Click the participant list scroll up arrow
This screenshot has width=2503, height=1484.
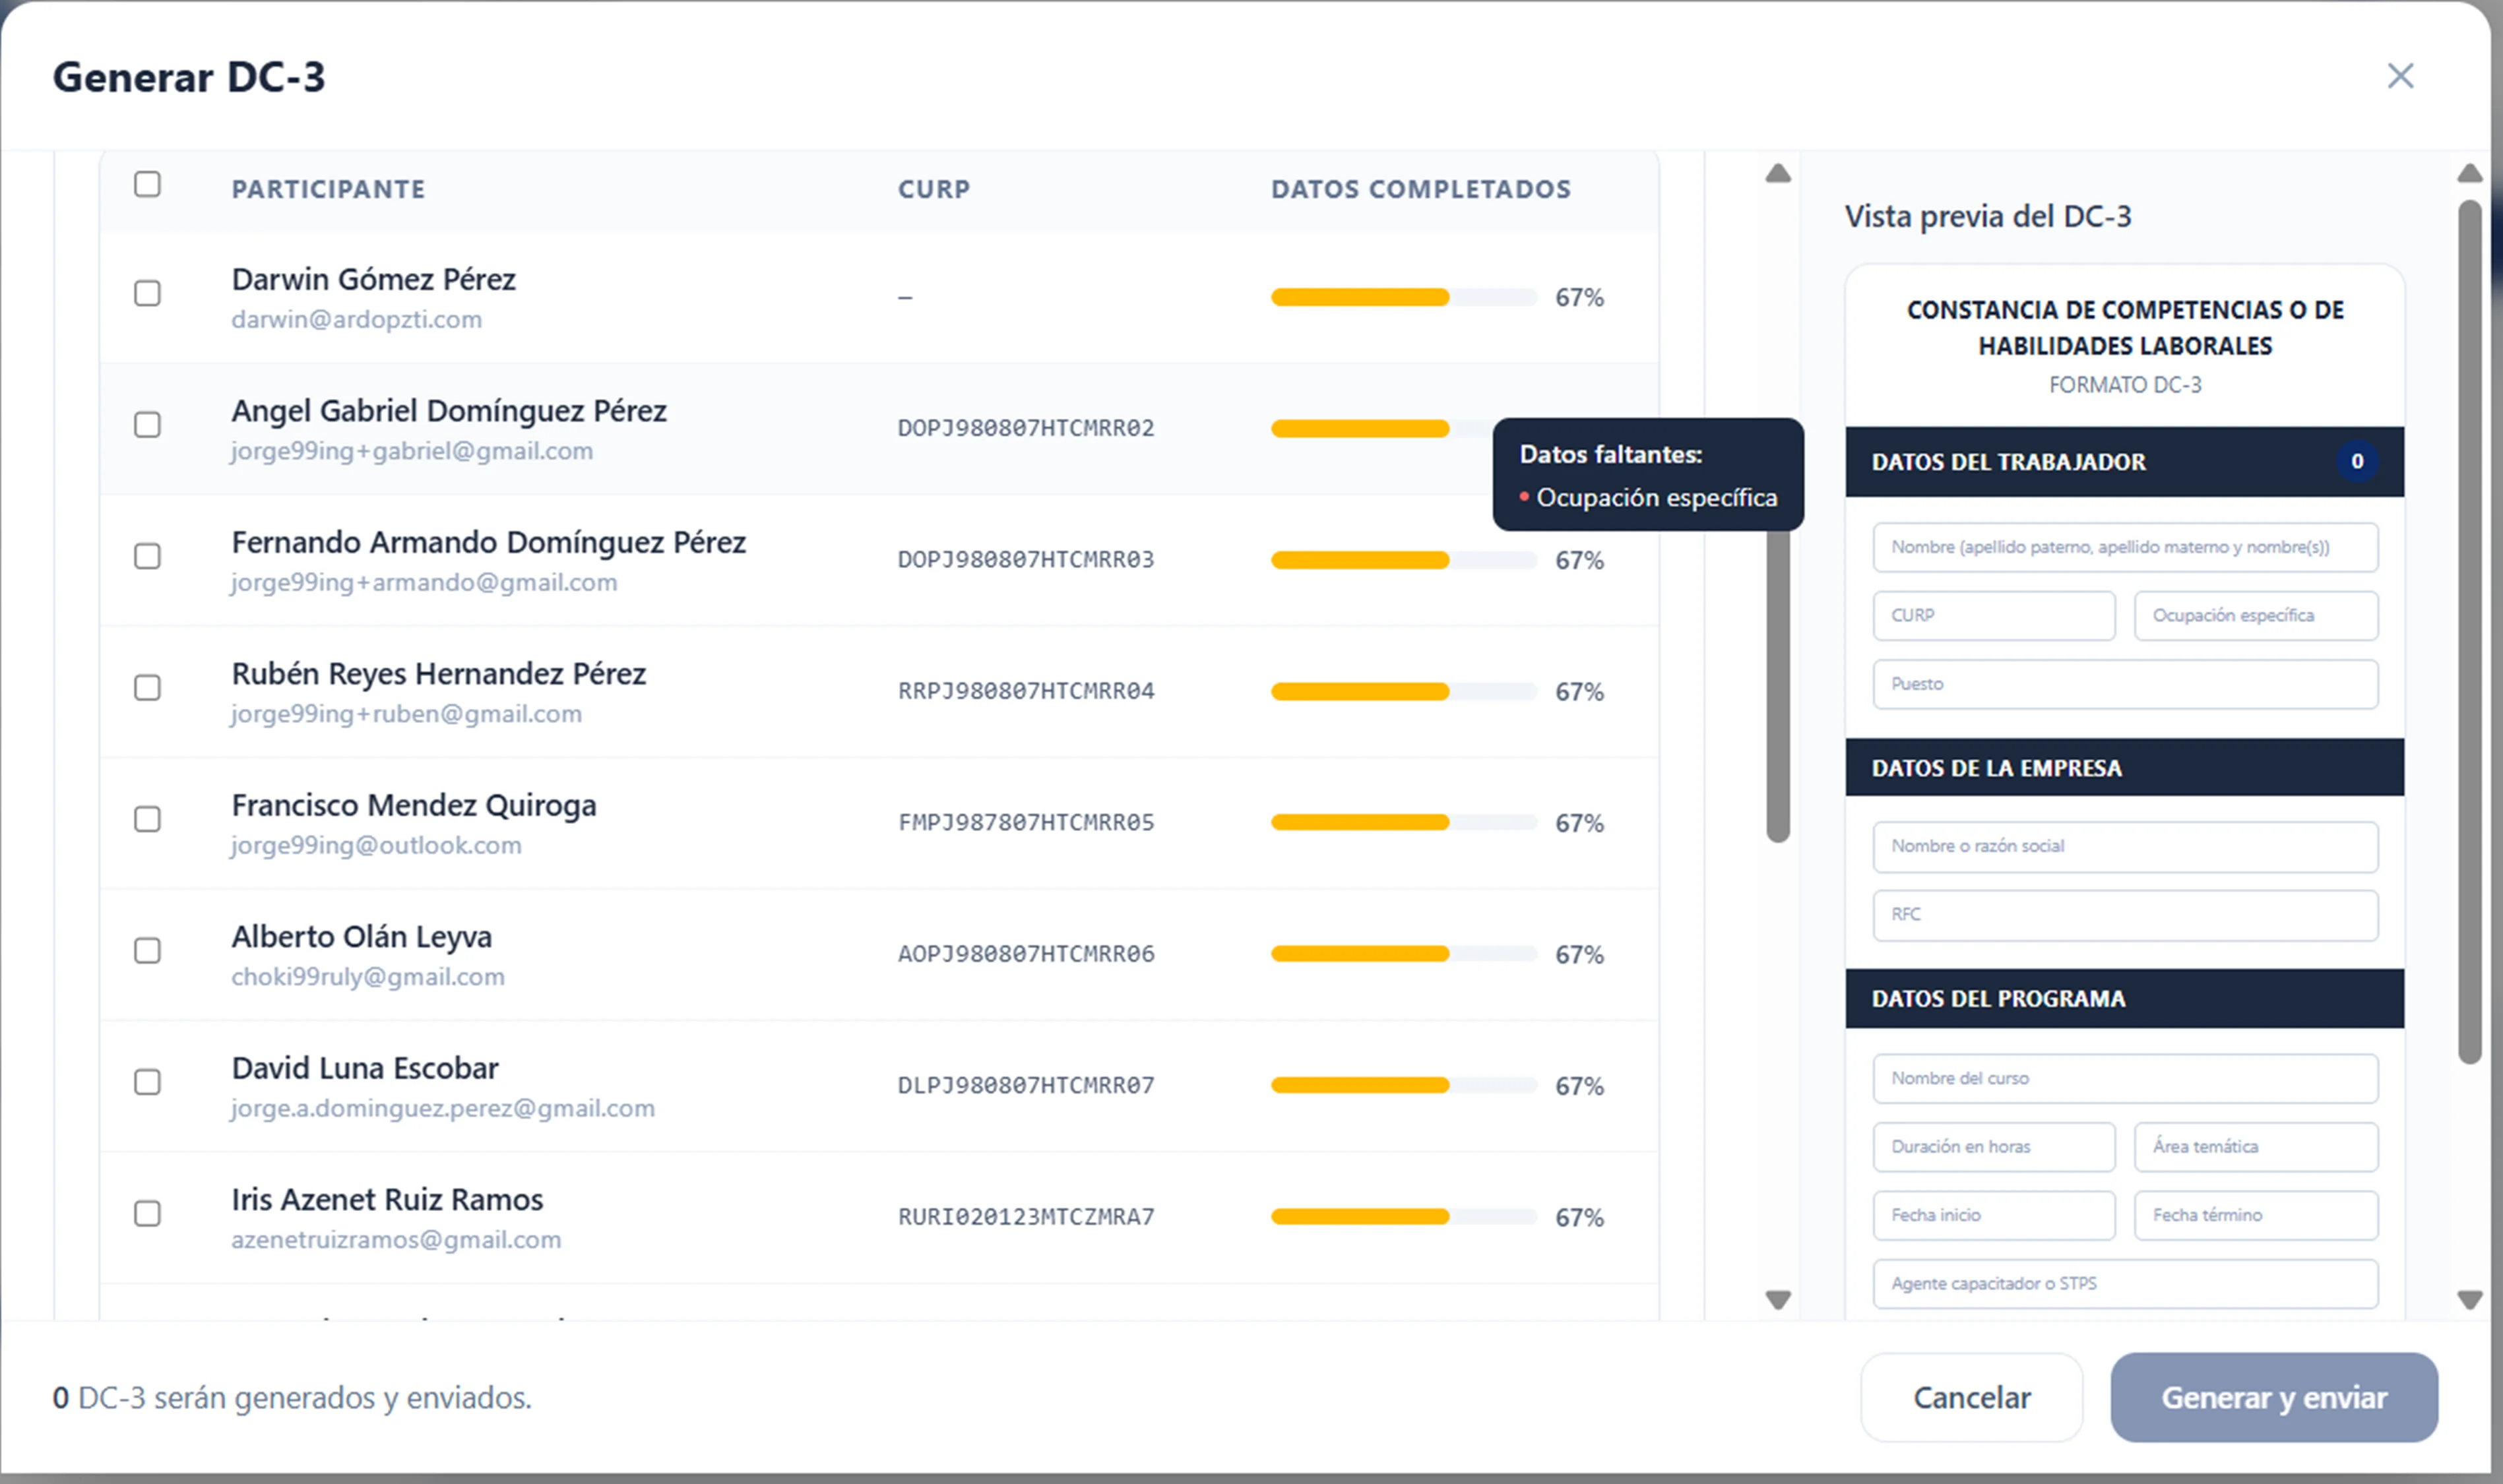[1778, 174]
